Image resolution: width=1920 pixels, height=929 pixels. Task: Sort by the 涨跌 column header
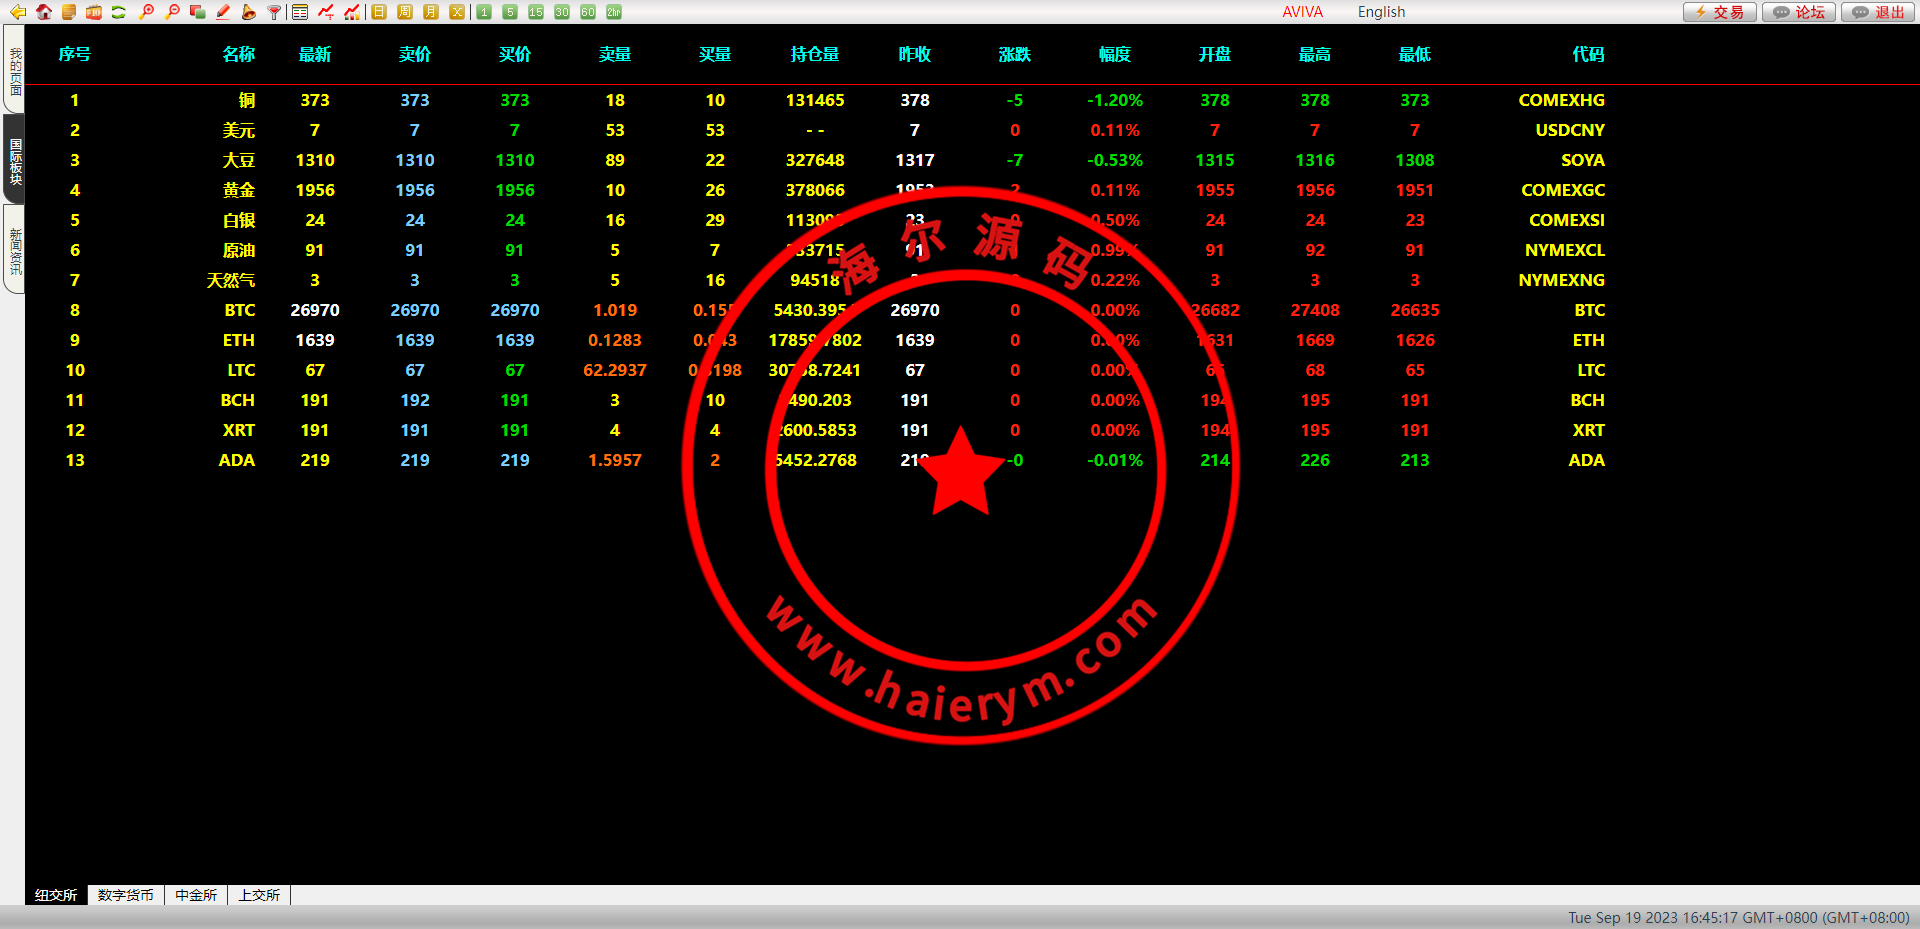coord(1014,54)
